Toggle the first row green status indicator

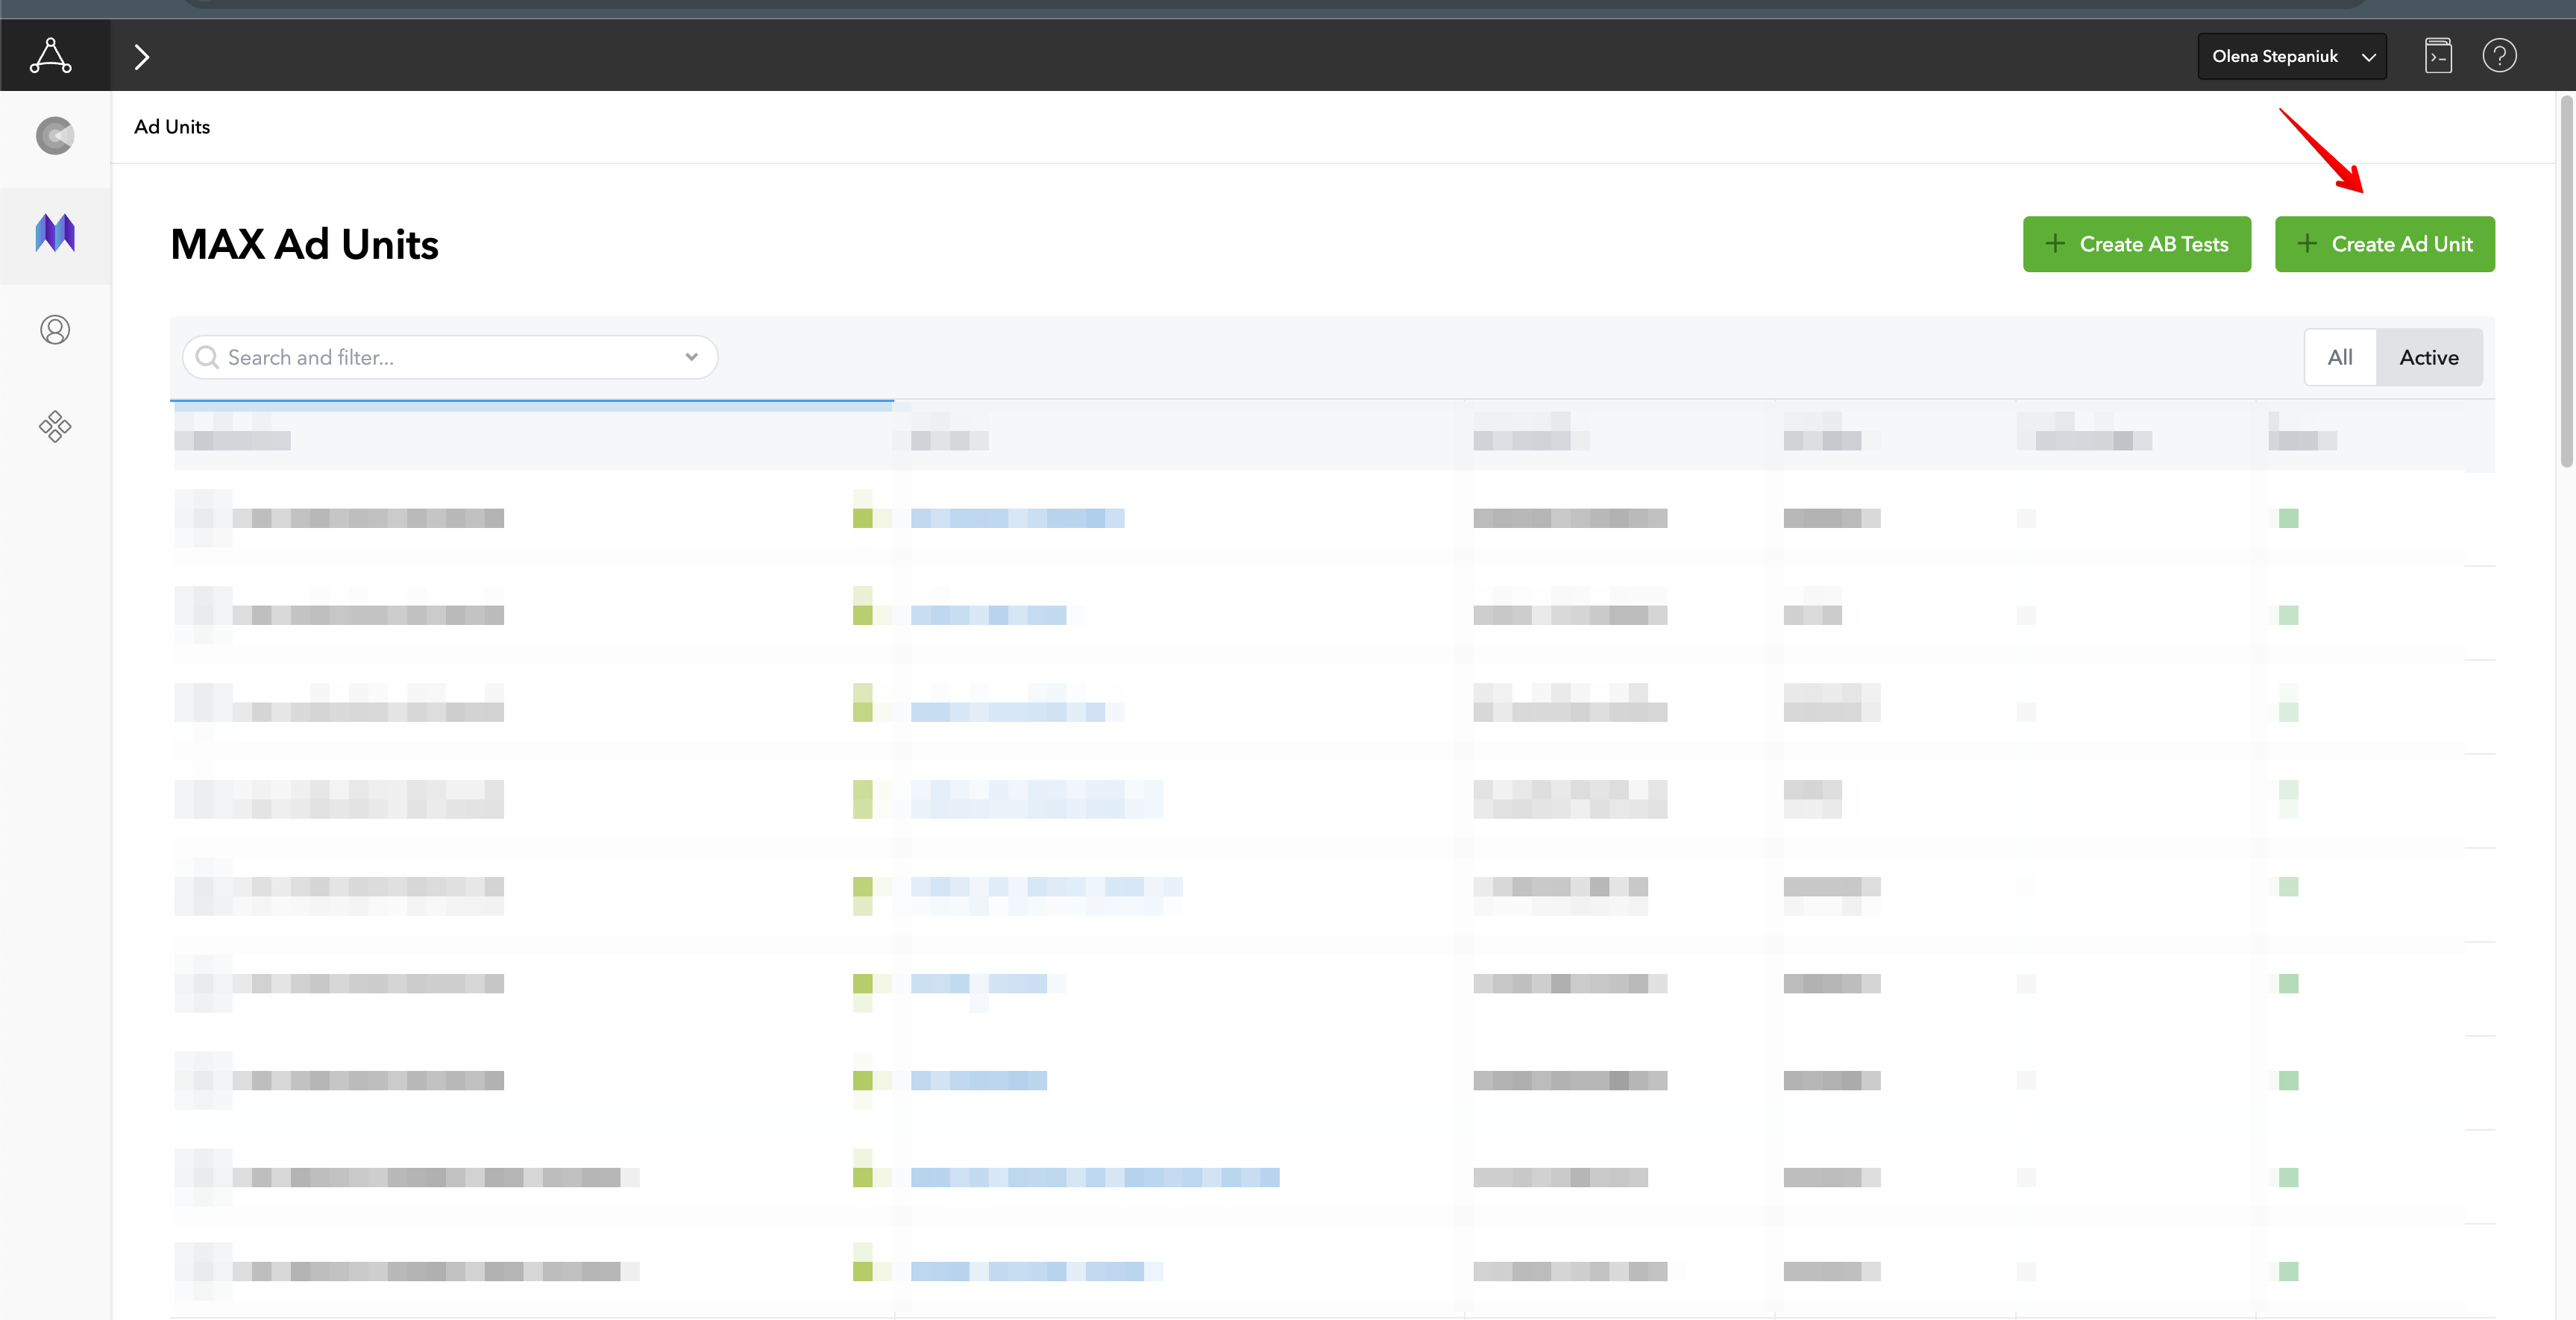tap(2288, 518)
